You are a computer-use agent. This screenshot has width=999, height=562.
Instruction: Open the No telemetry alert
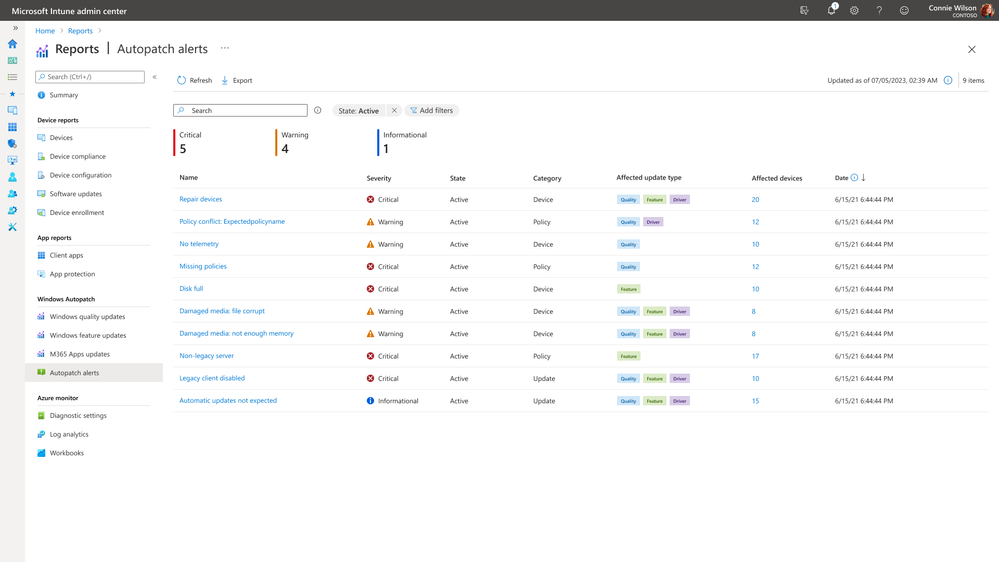point(199,244)
